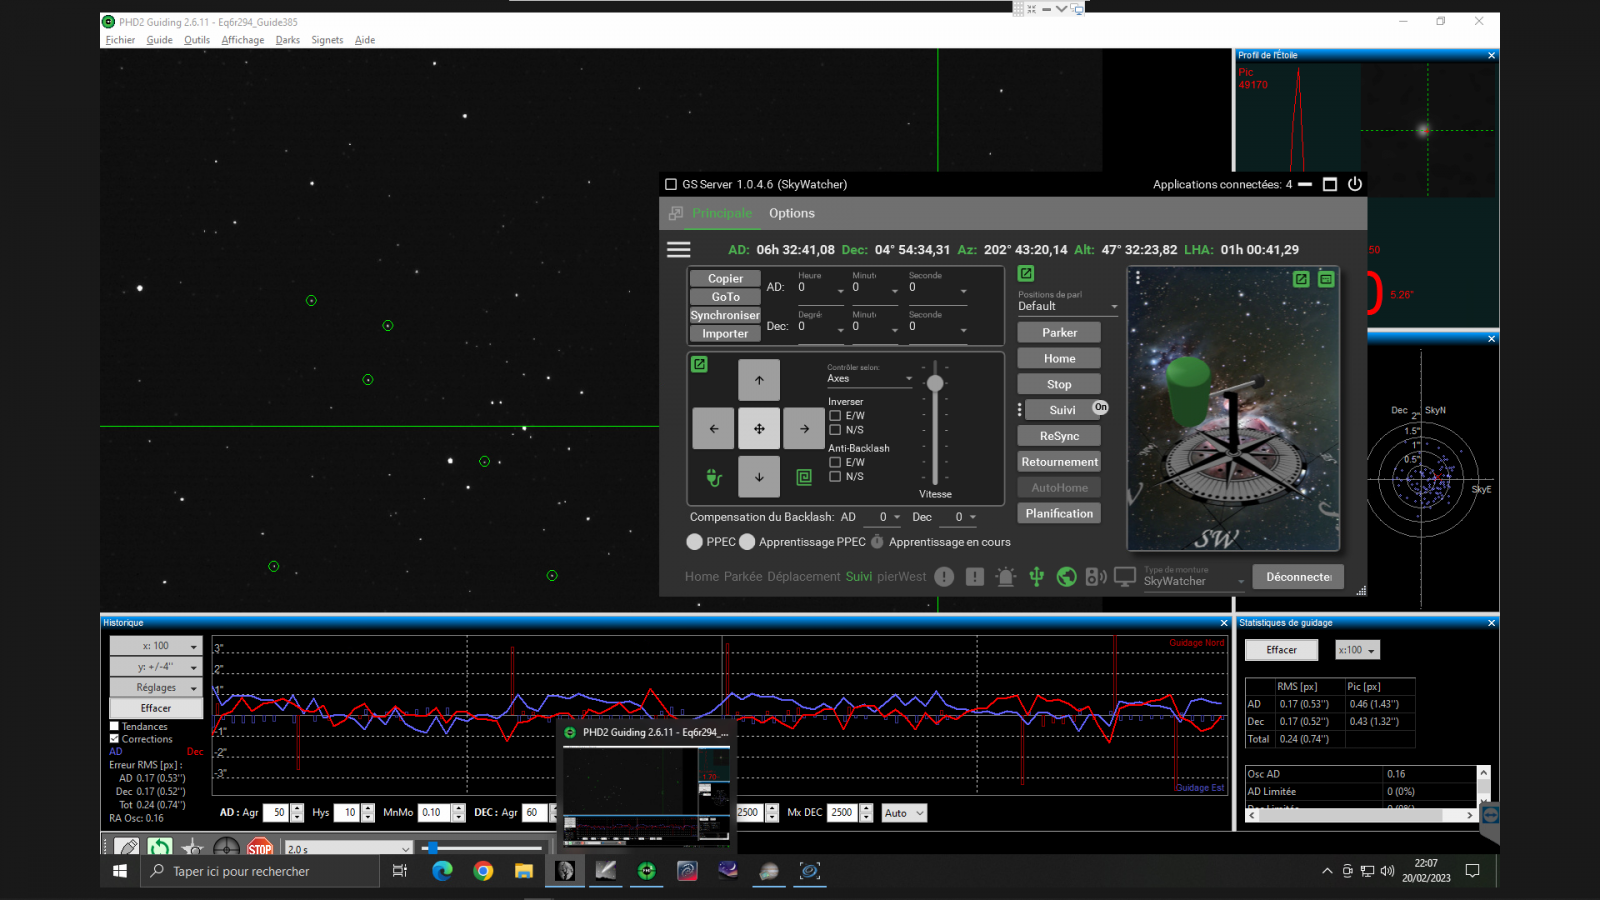Viewport: 1600px width, 900px height.
Task: Toggle the Inverser E/W checkbox
Action: (x=835, y=416)
